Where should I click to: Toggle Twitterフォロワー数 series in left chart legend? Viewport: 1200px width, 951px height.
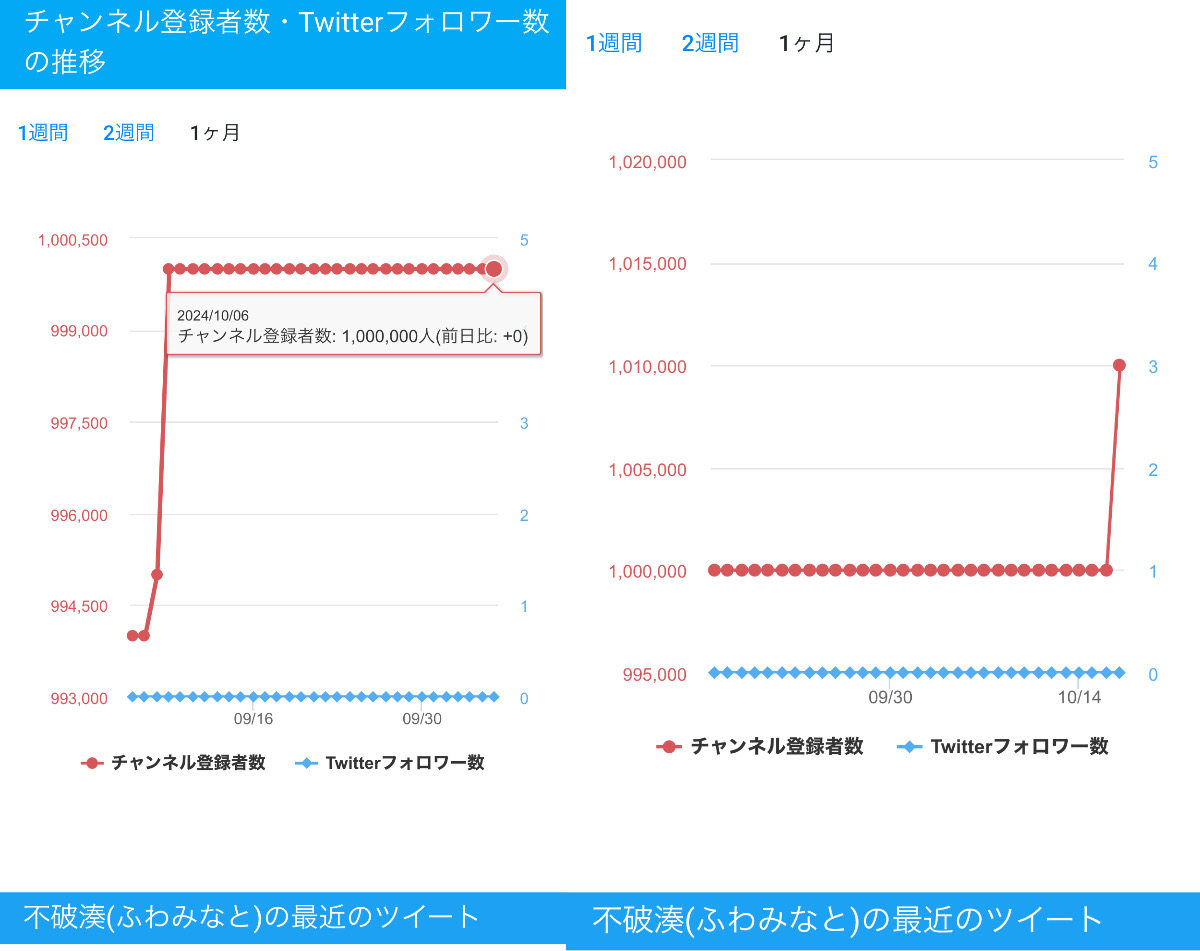390,763
